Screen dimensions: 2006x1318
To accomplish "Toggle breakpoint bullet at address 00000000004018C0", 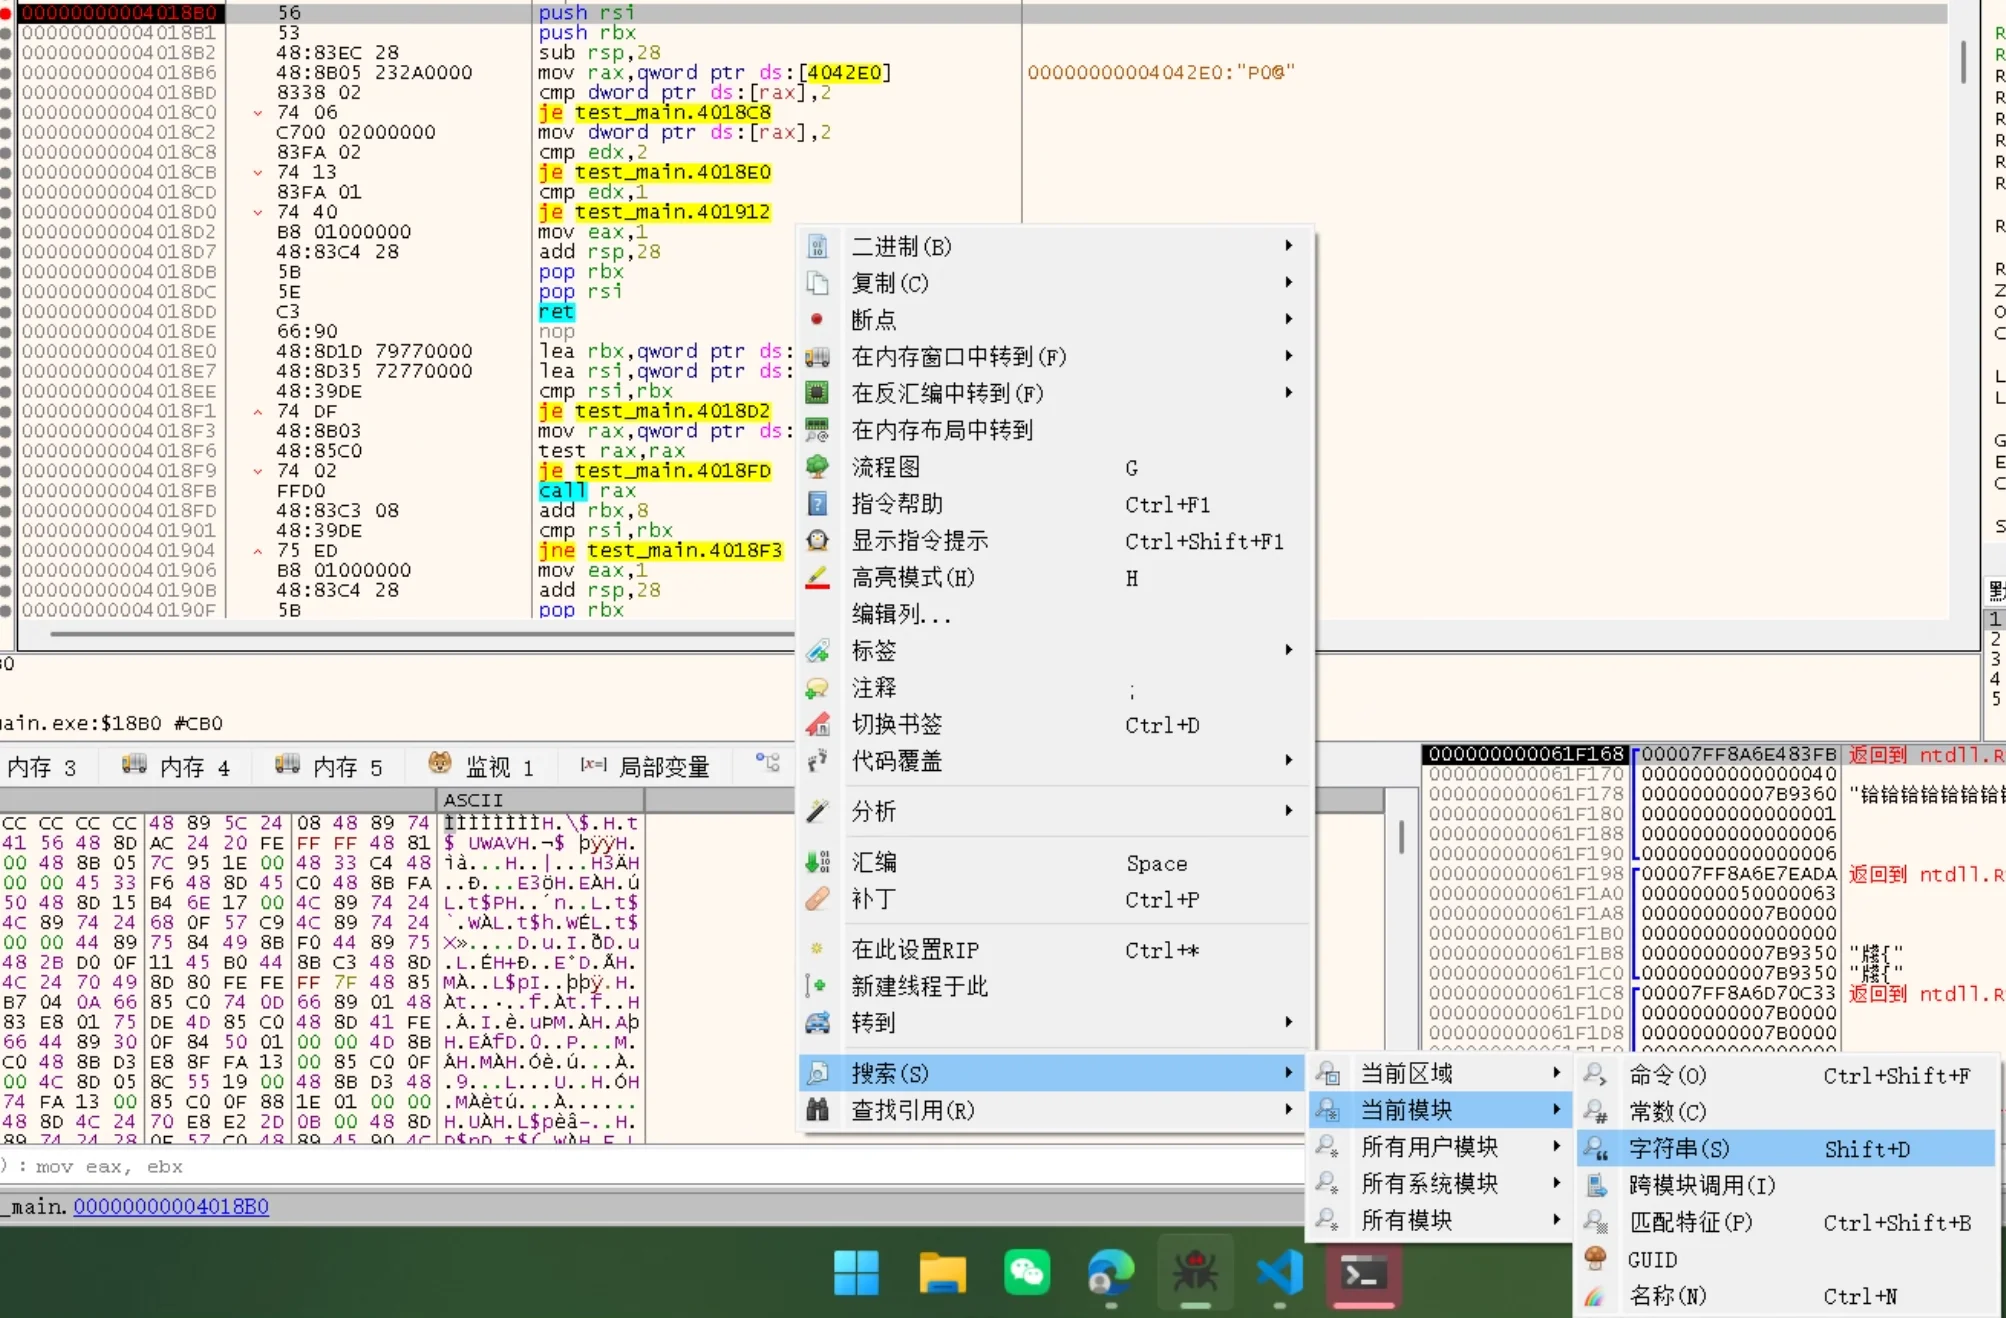I will coord(6,113).
